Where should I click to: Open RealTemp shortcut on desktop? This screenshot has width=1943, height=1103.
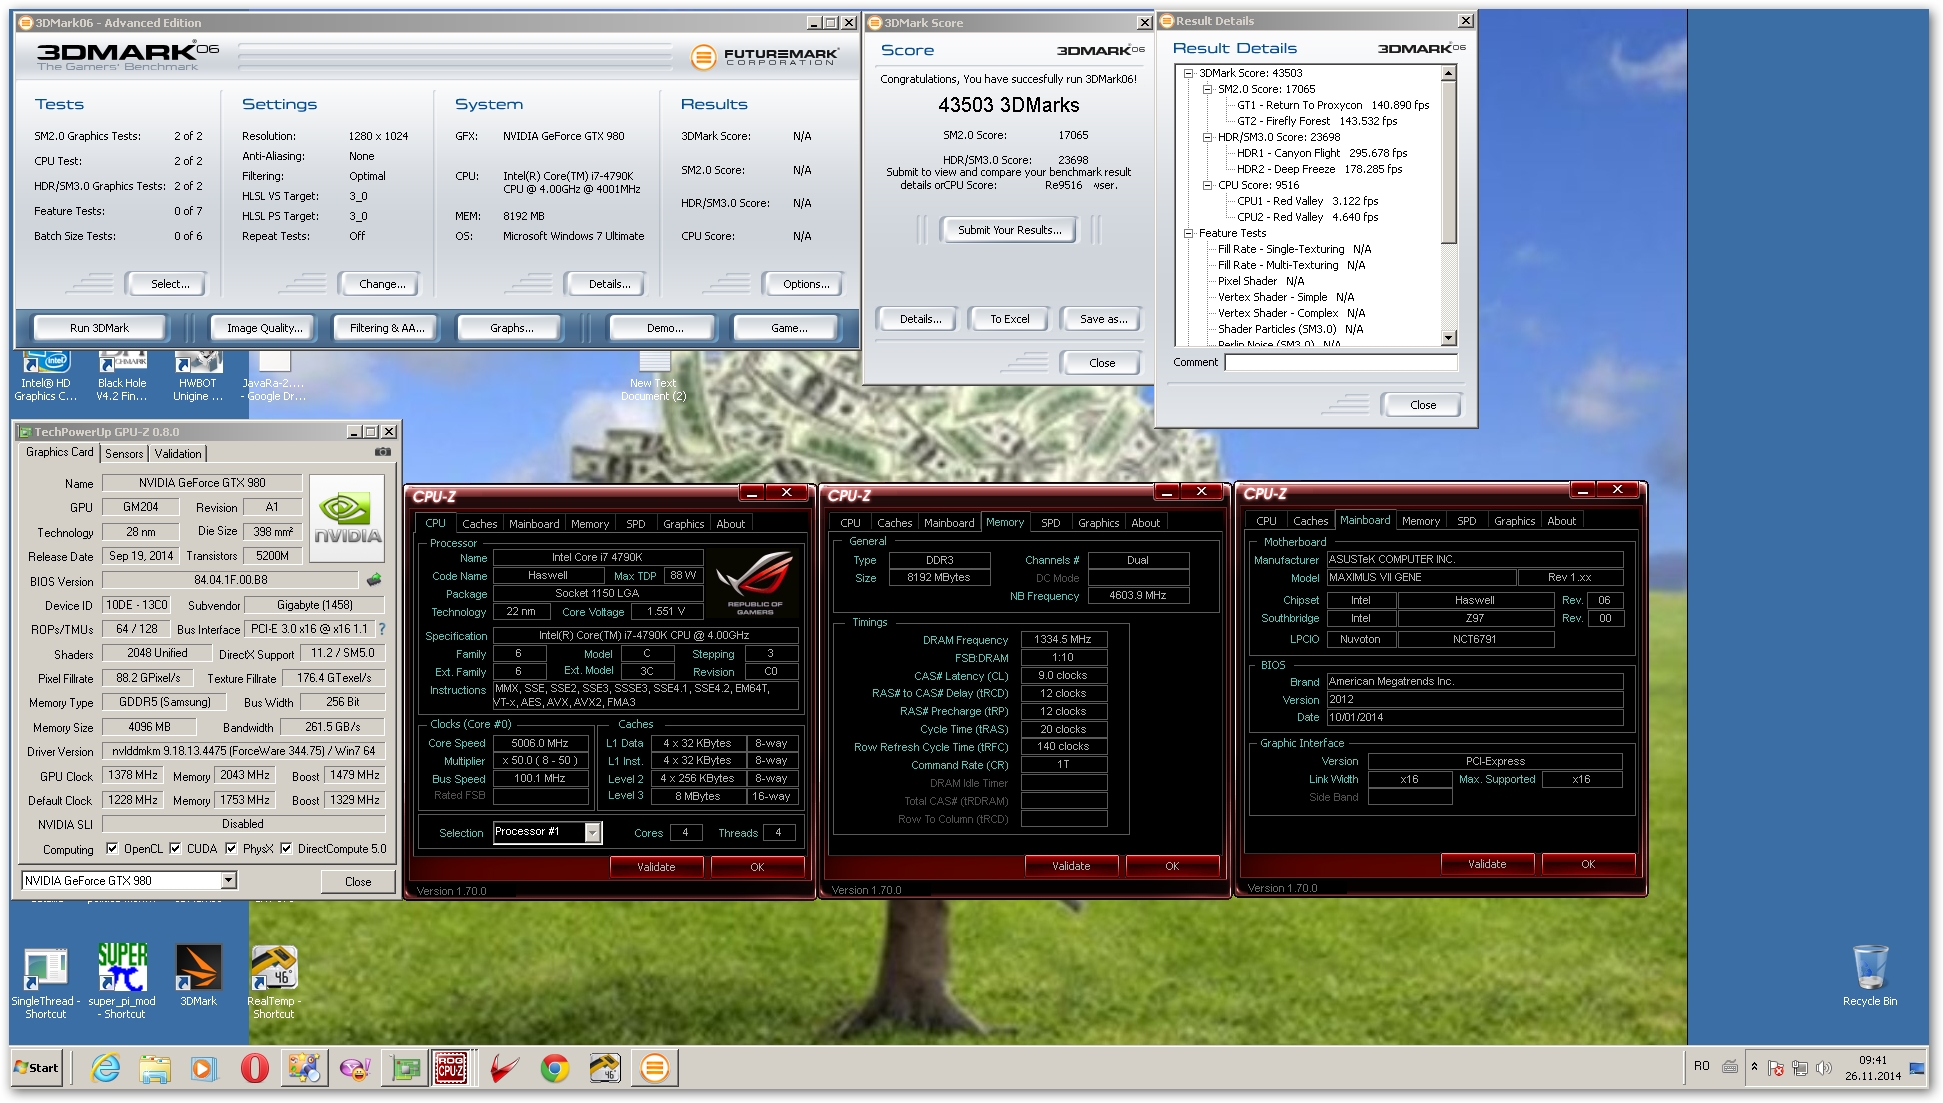pyautogui.click(x=273, y=981)
